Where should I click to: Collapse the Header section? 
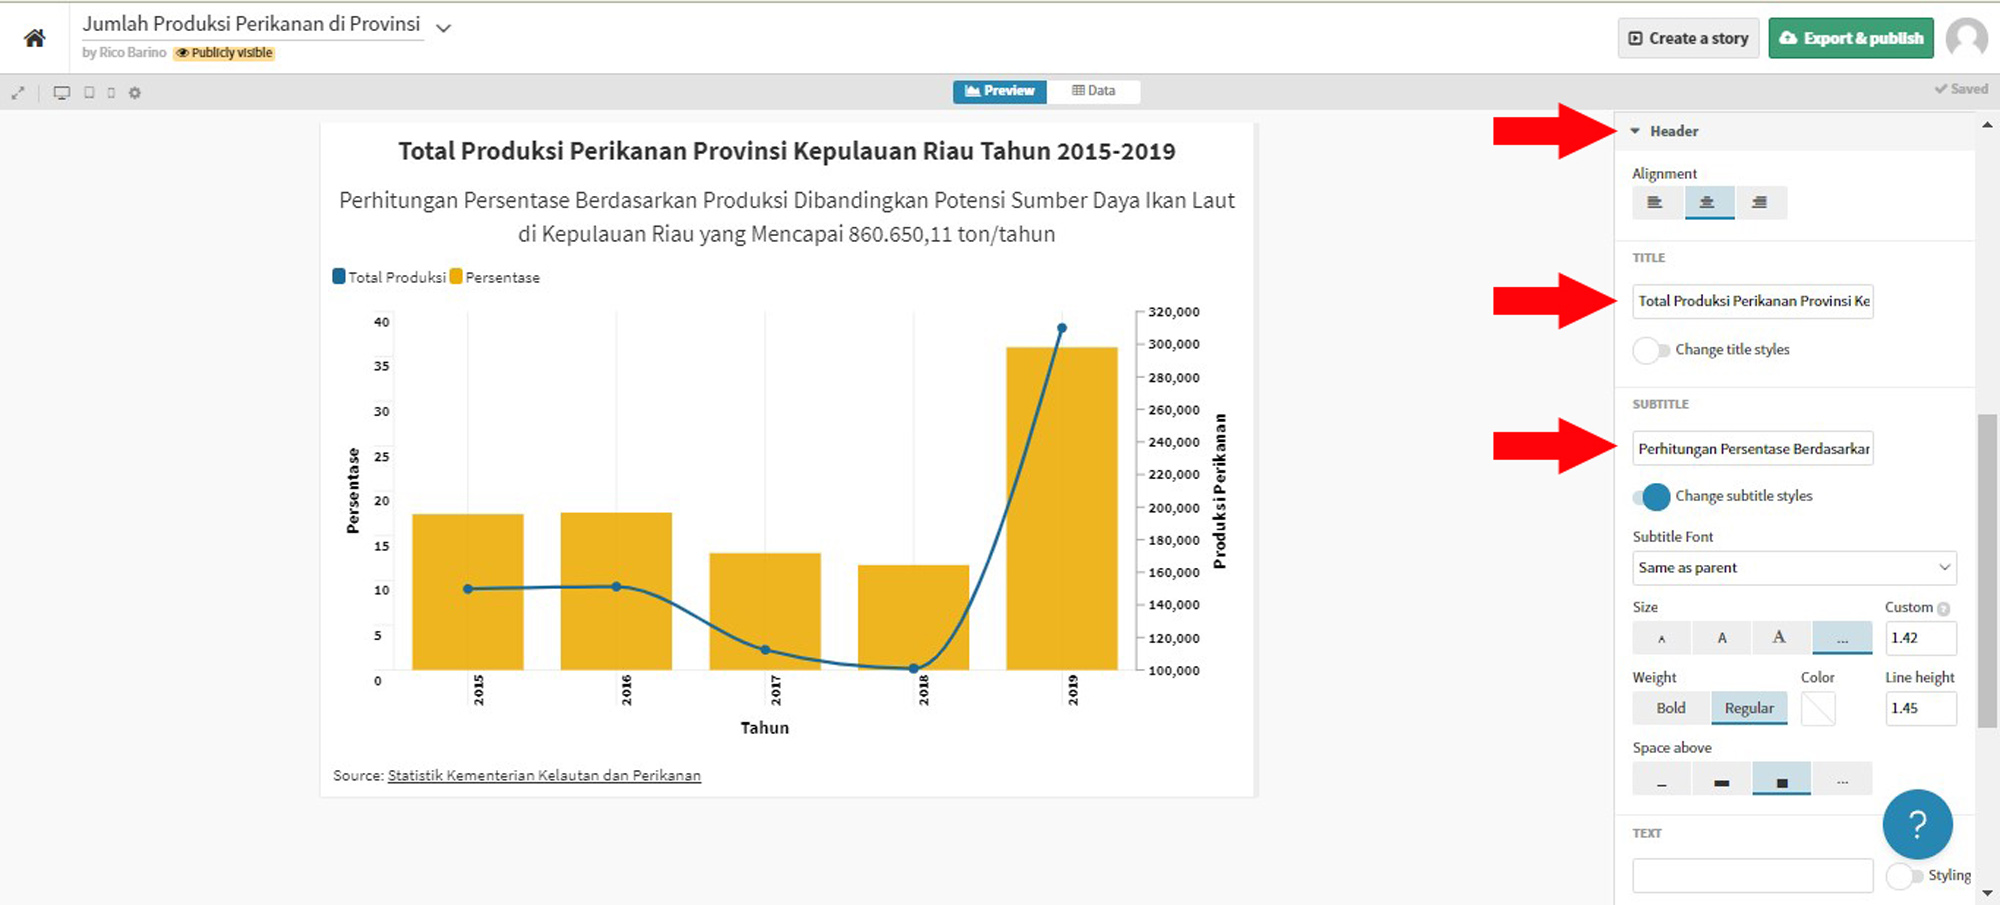1636,130
